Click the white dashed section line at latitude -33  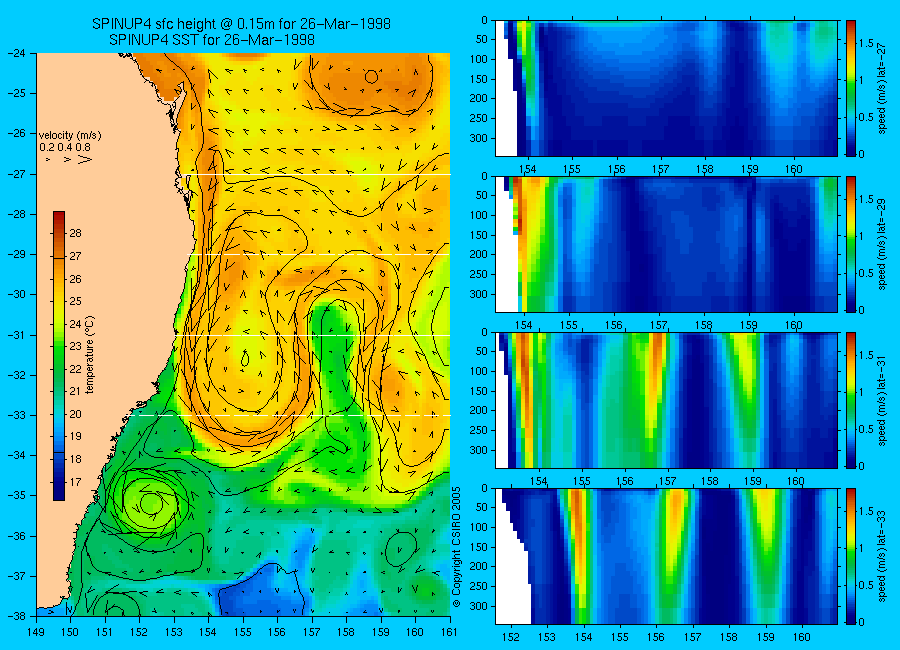[291, 415]
